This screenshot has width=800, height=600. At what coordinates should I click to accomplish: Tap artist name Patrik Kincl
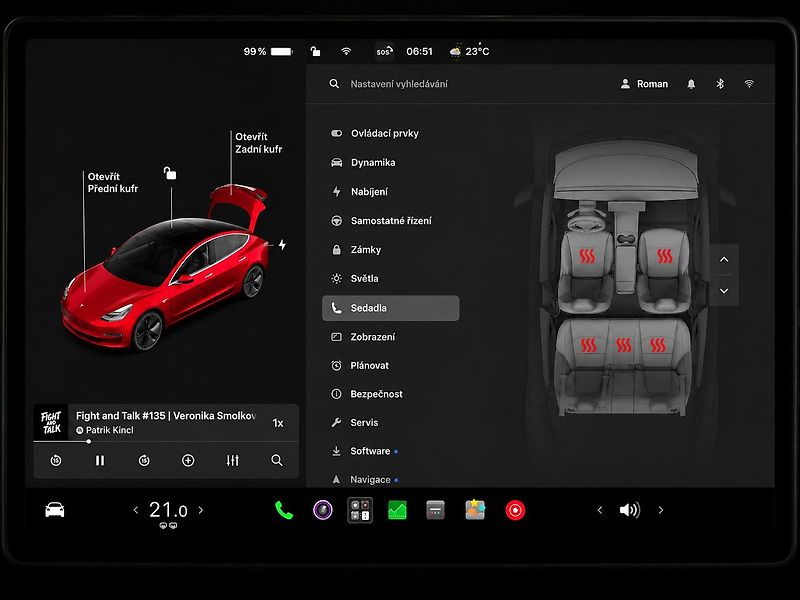(110, 430)
